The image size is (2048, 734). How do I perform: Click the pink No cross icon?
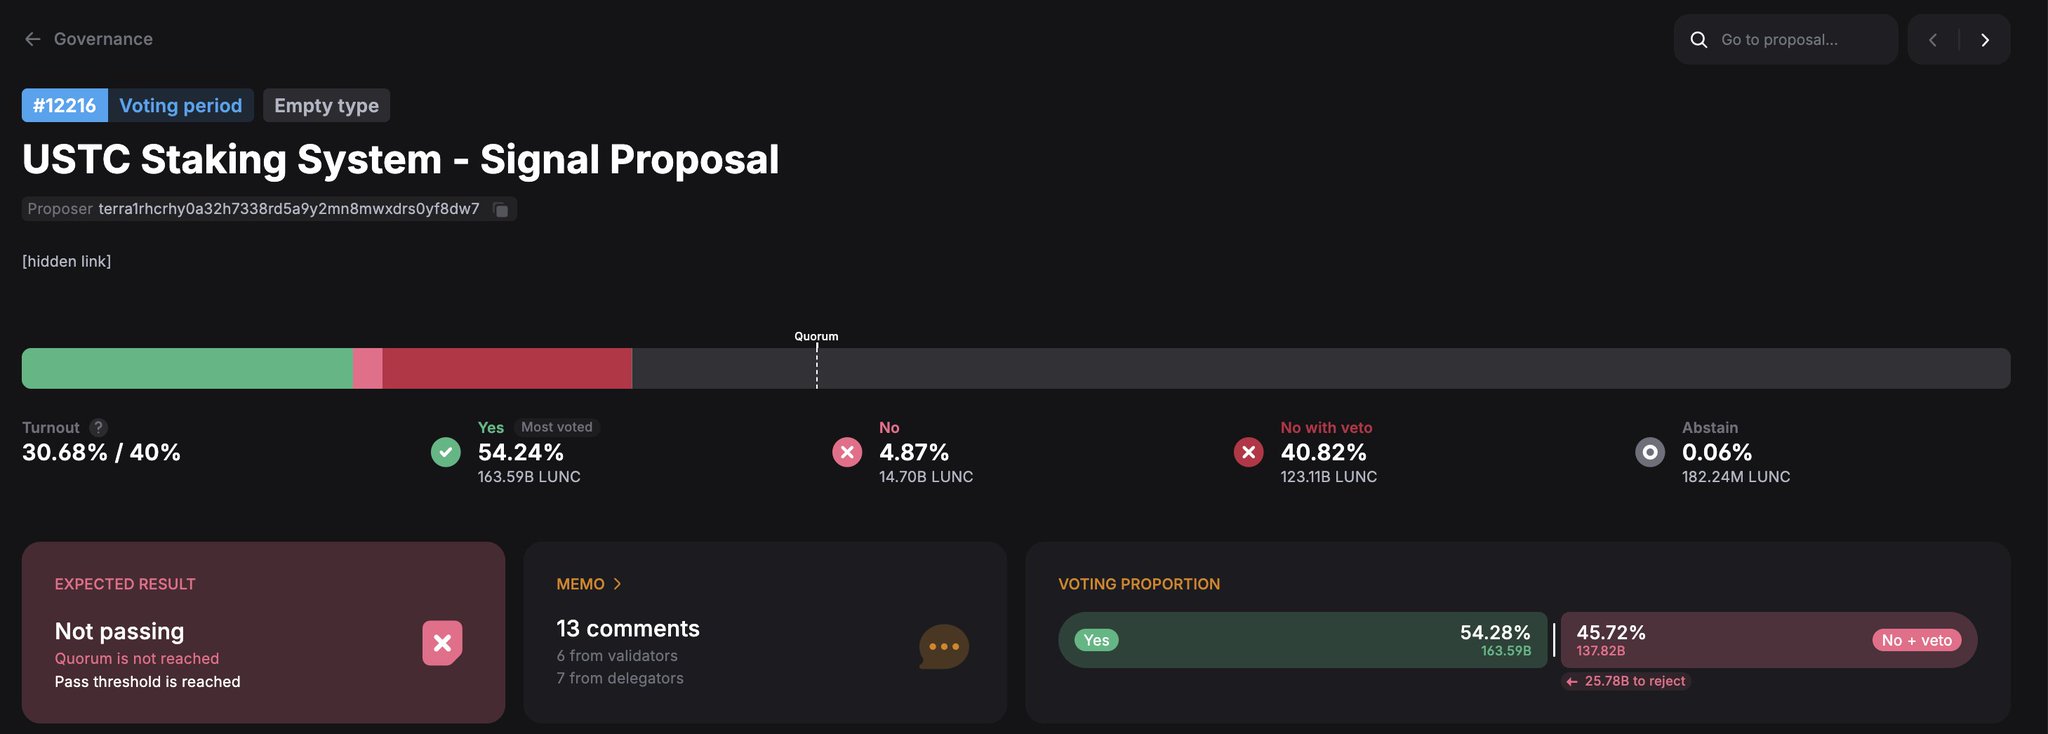click(x=847, y=452)
